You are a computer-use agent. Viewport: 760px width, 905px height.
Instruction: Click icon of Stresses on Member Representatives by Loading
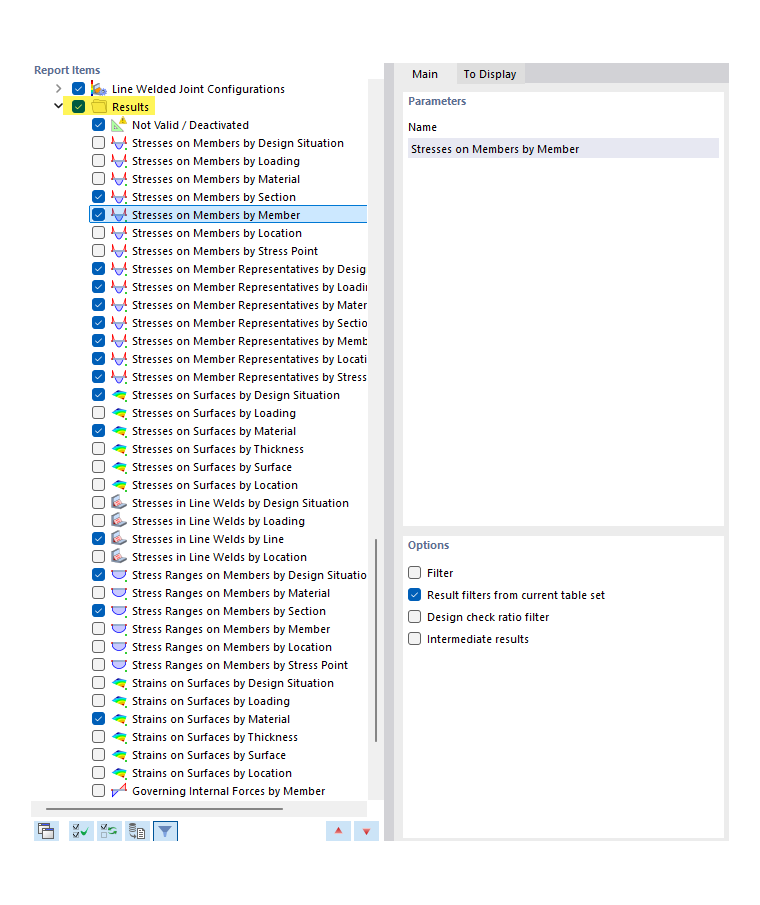(x=119, y=287)
